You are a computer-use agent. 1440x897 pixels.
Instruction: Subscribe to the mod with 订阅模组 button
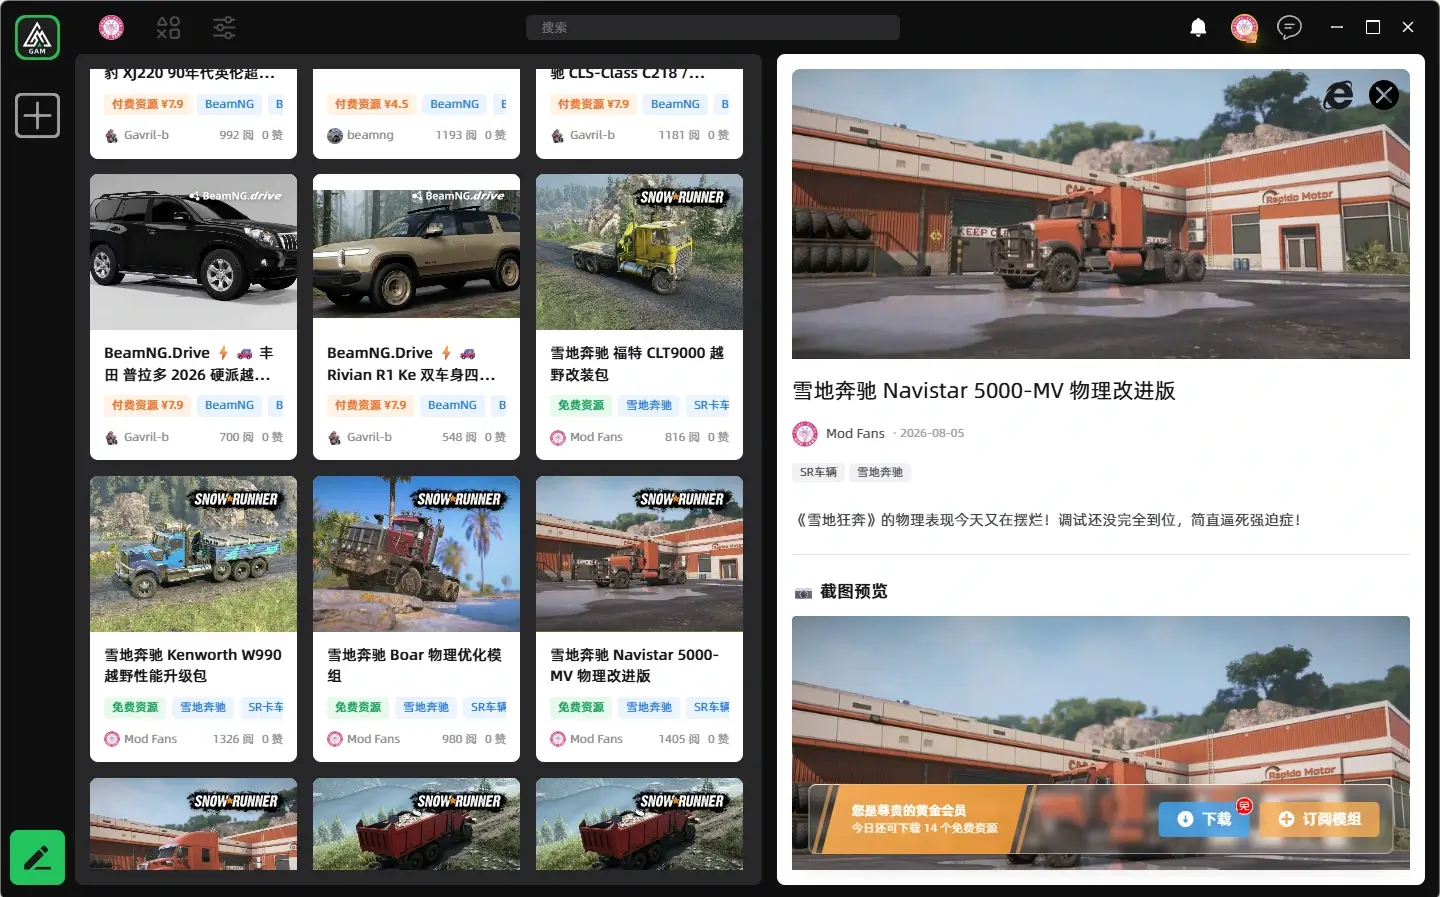[1320, 819]
